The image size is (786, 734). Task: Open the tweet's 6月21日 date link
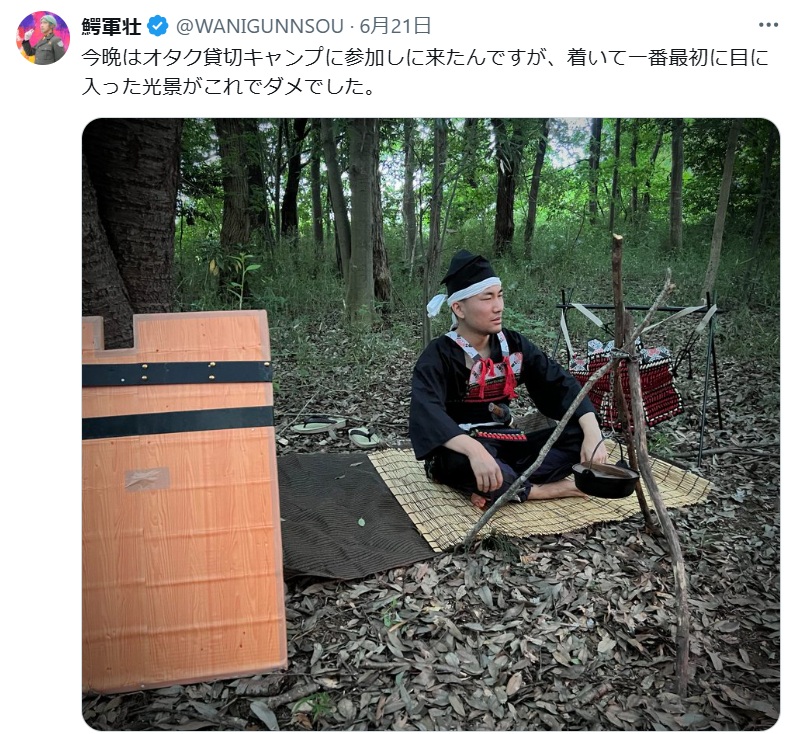pos(396,26)
